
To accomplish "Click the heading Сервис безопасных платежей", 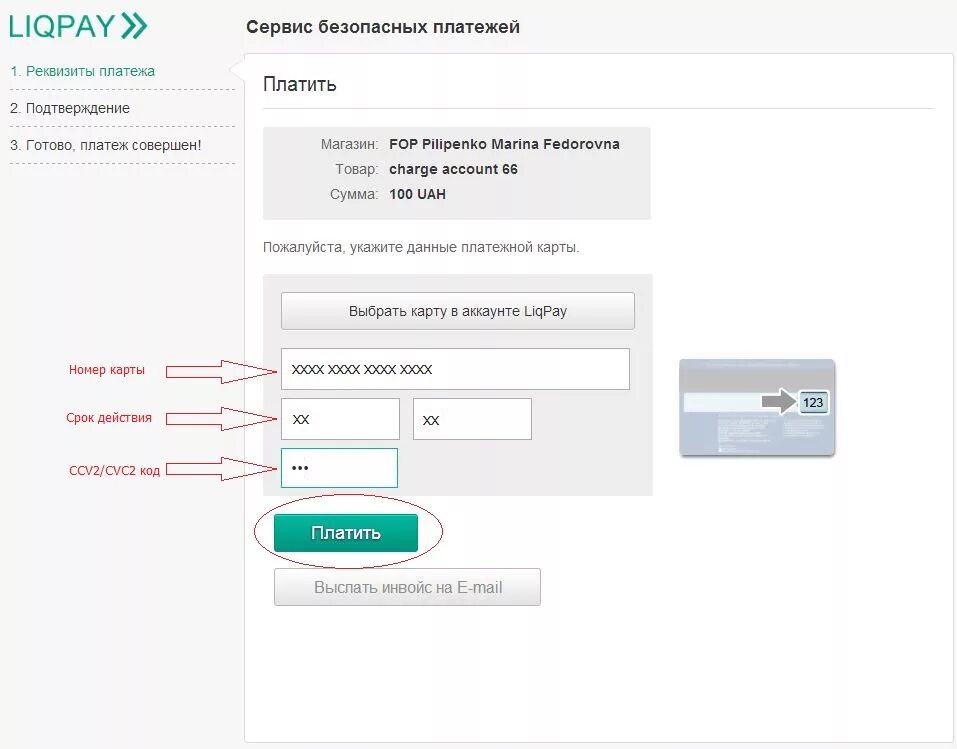I will pos(382,26).
